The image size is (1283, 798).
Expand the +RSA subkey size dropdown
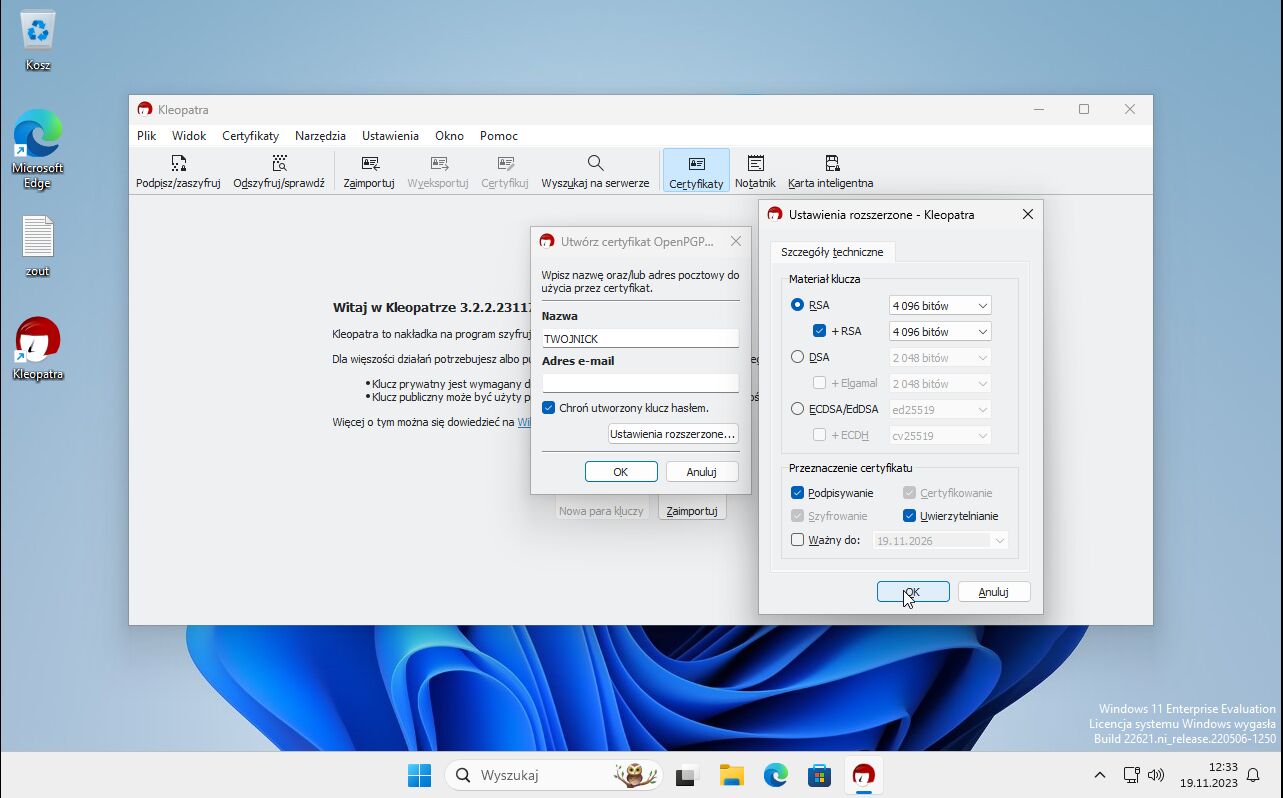pyautogui.click(x=940, y=331)
